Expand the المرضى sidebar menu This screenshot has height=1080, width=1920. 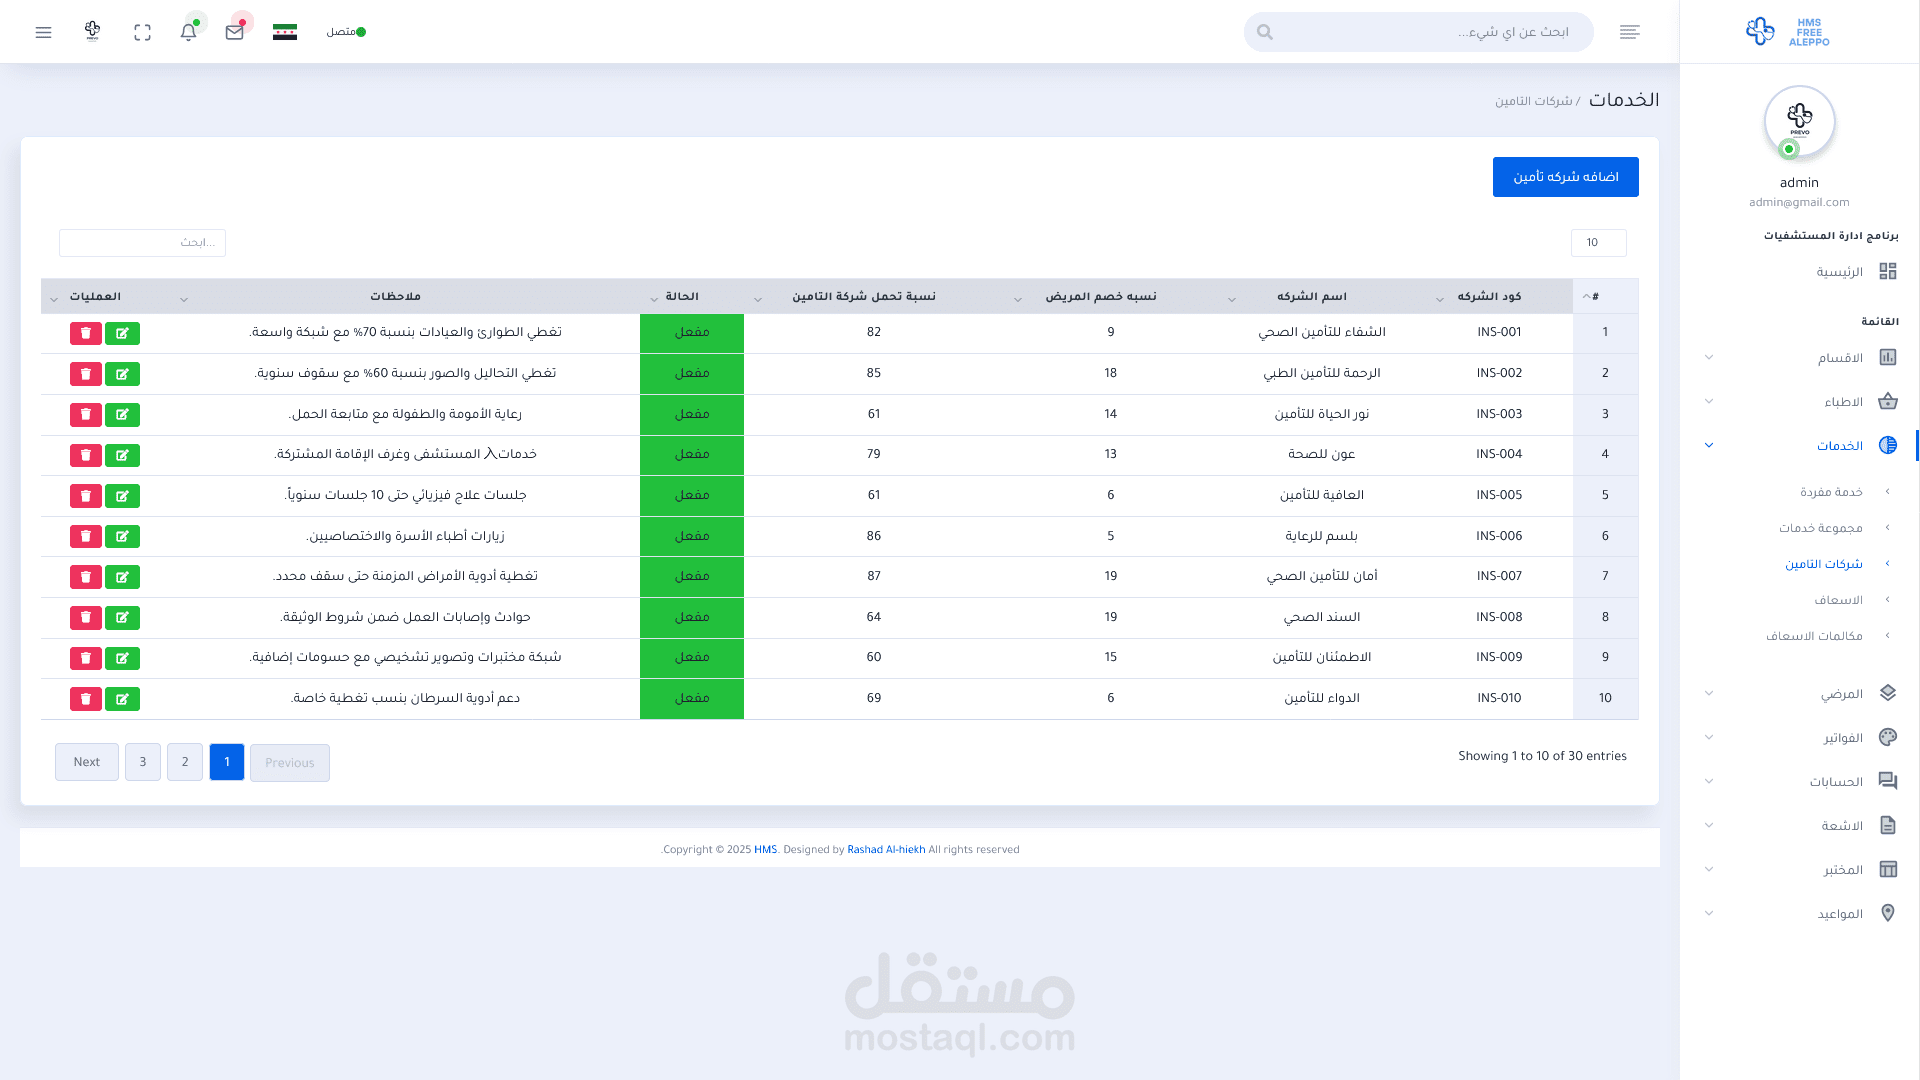[x=1841, y=694]
